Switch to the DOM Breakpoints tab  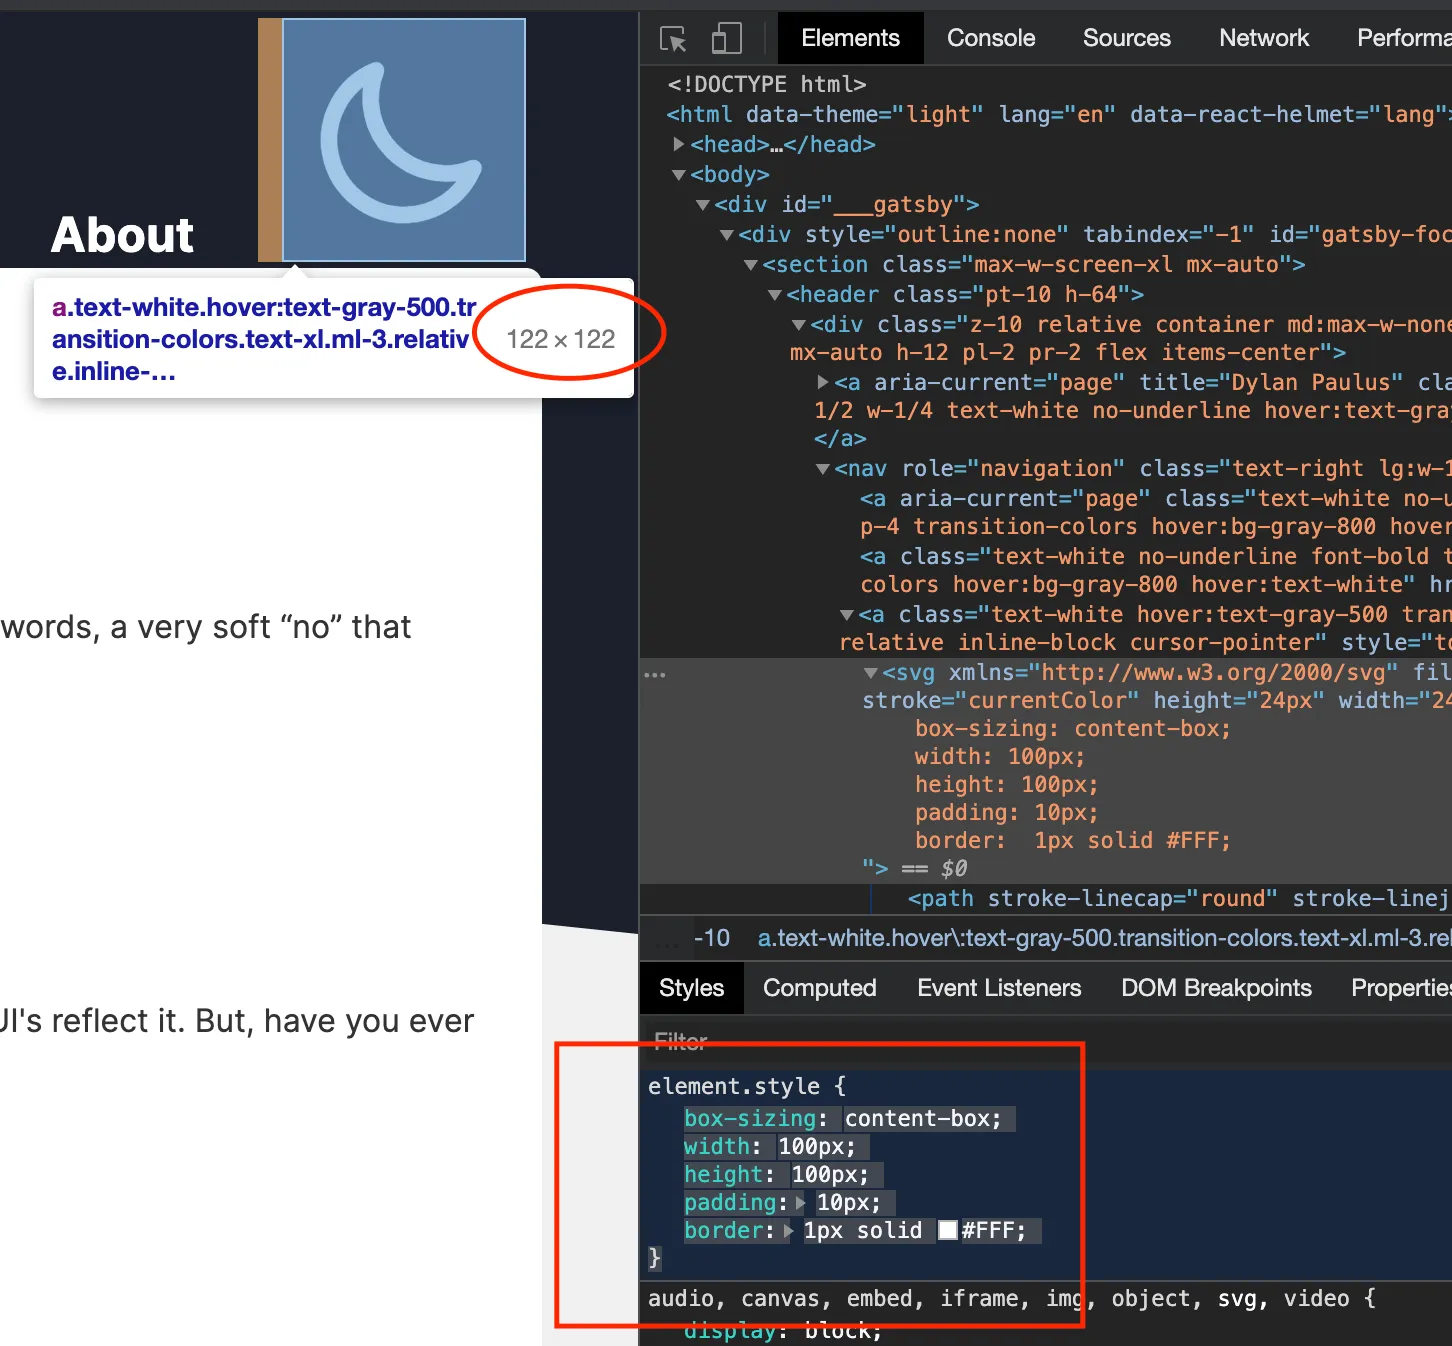coord(1216,988)
